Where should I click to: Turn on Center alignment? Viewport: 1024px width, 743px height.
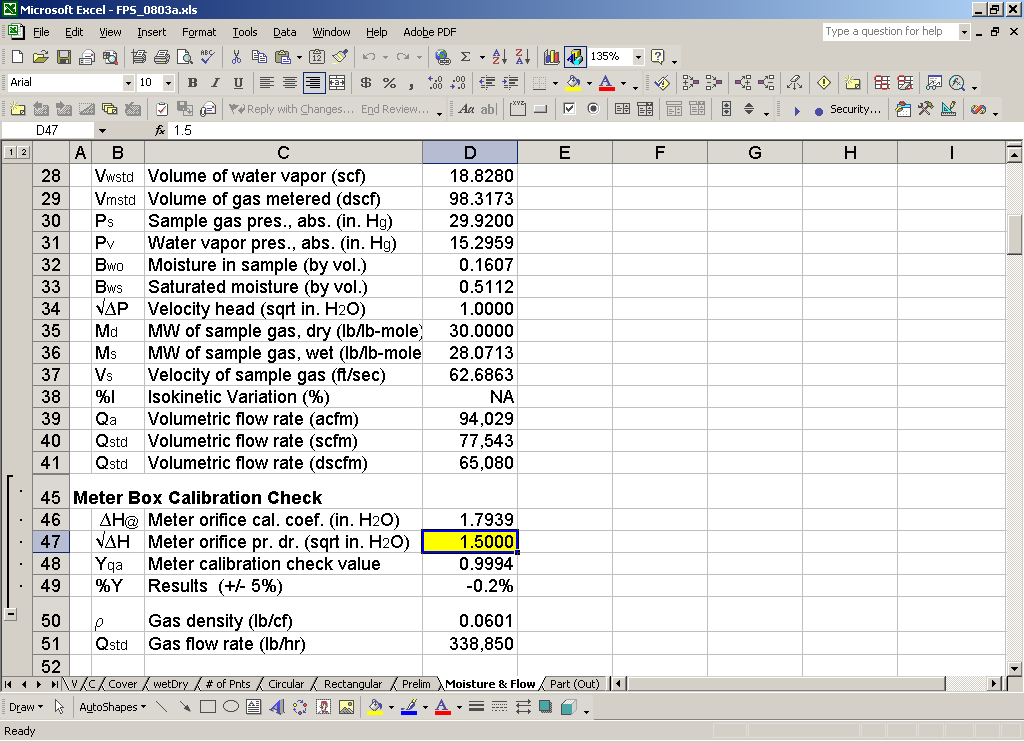289,83
